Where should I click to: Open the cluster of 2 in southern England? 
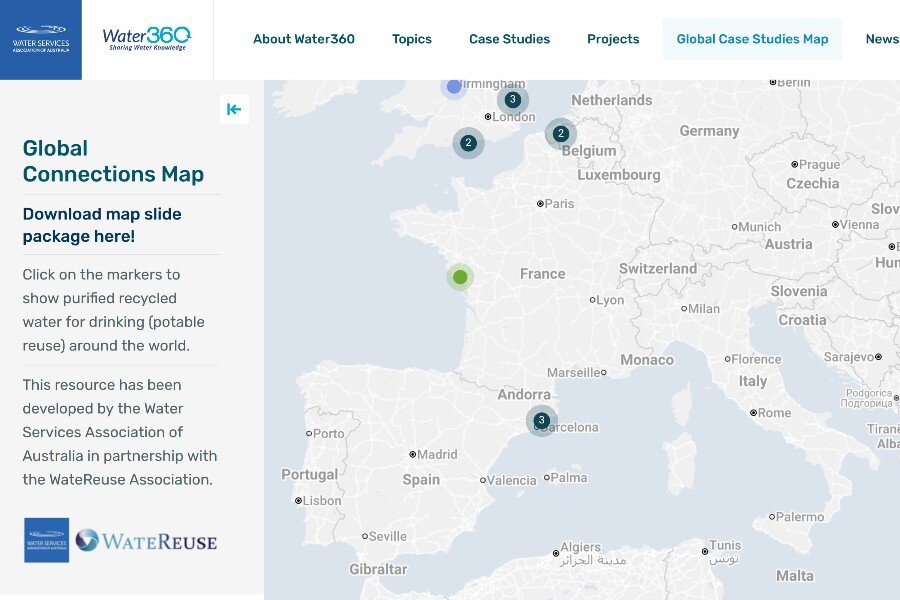(x=468, y=143)
